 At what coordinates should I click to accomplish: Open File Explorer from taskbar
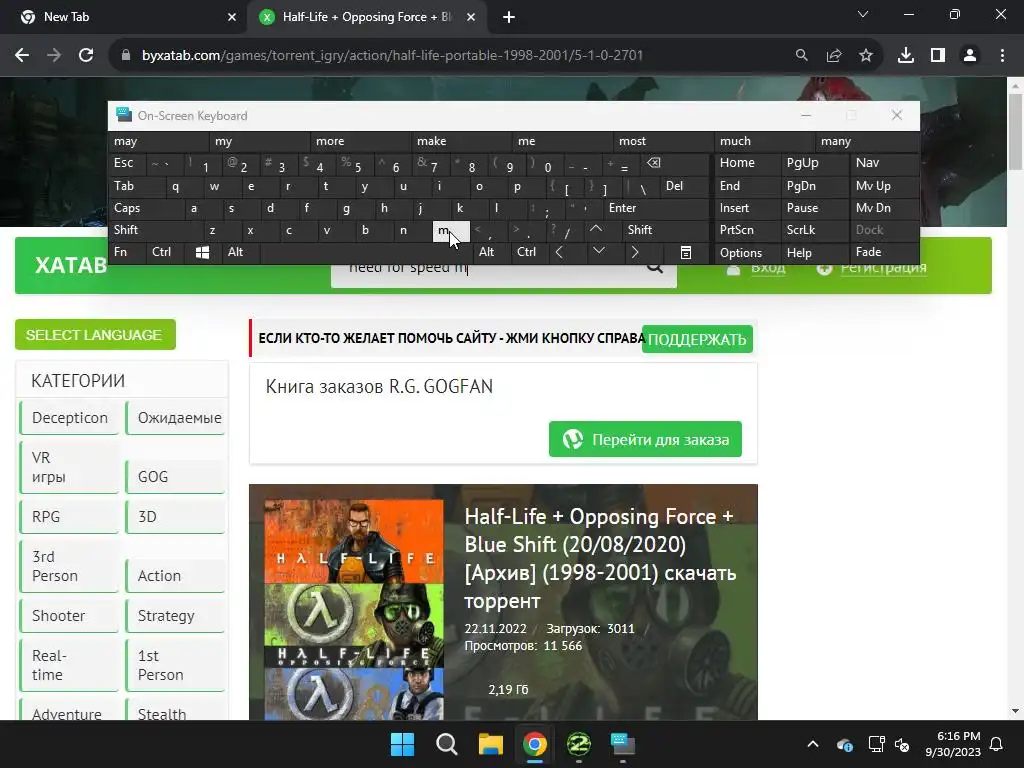pyautogui.click(x=490, y=744)
